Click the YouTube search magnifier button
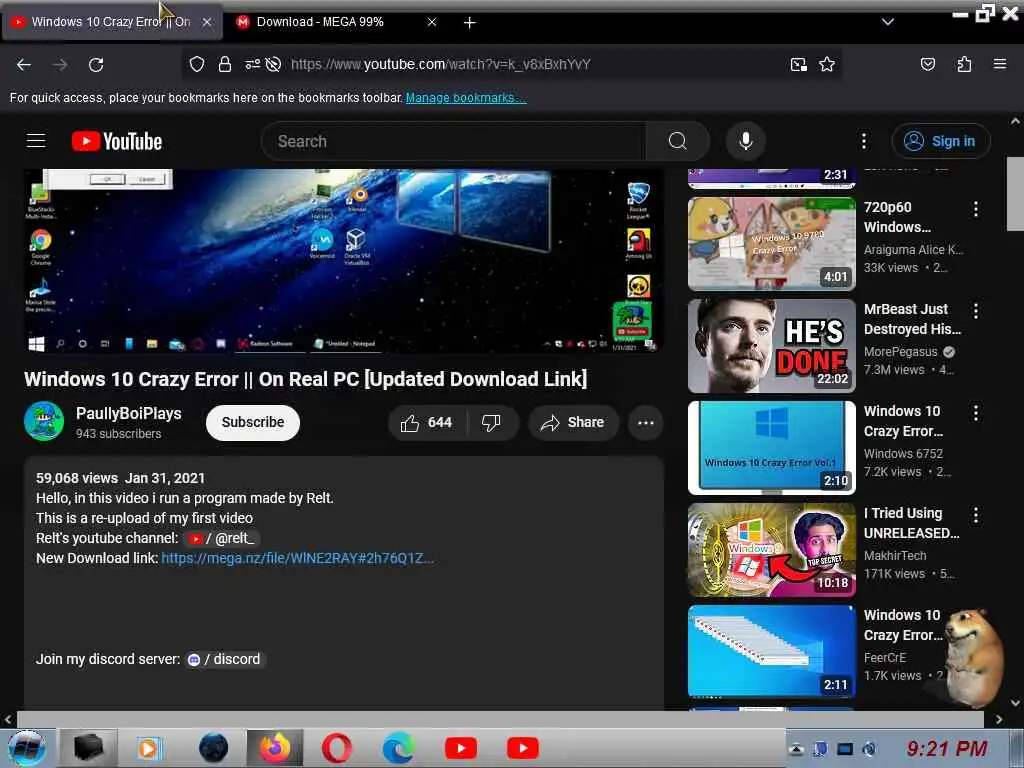The image size is (1024, 768). click(x=678, y=141)
